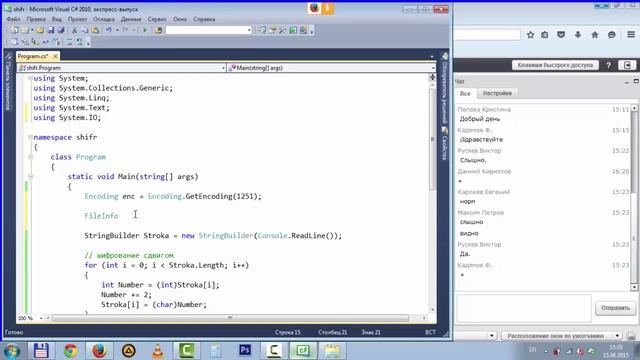Click the exit icon beside help
The image size is (640, 360).
[627, 65]
